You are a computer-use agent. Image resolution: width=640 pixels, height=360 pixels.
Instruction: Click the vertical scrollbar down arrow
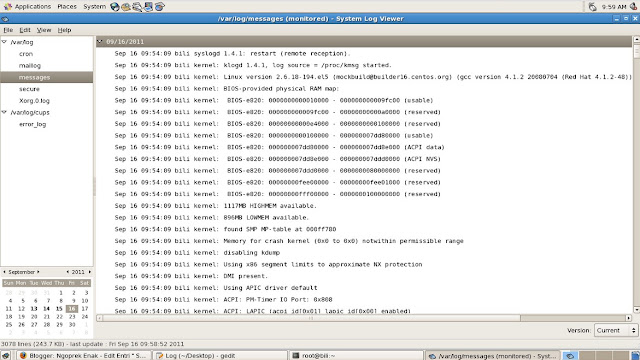tap(636, 310)
